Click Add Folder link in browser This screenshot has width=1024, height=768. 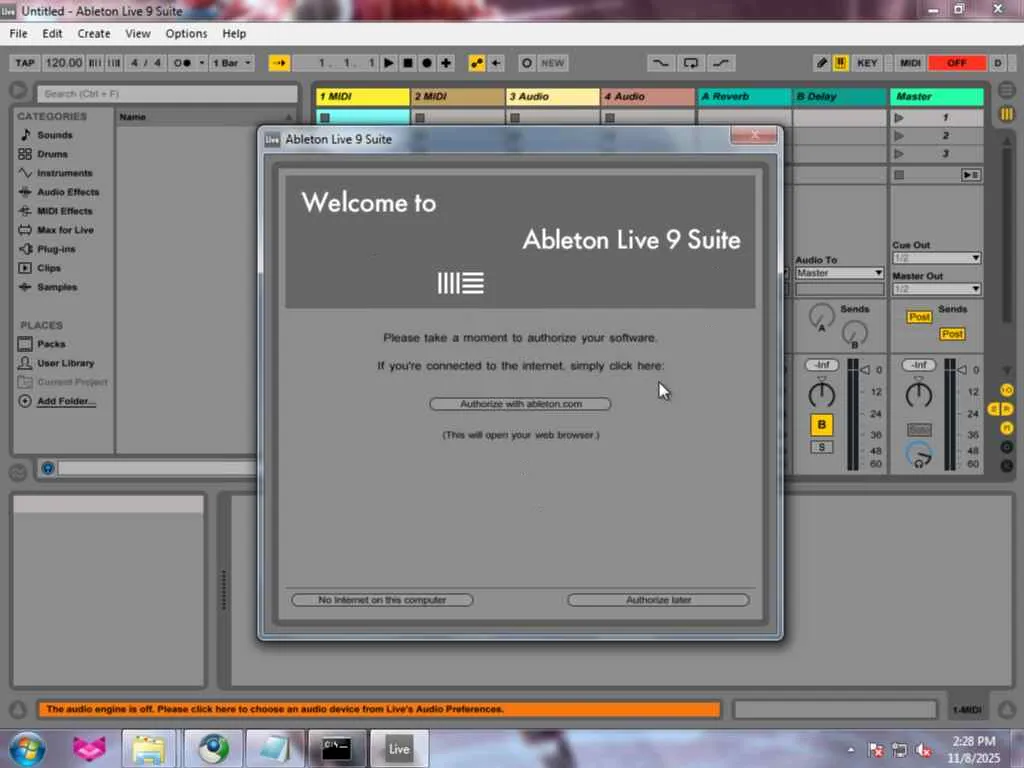point(66,401)
